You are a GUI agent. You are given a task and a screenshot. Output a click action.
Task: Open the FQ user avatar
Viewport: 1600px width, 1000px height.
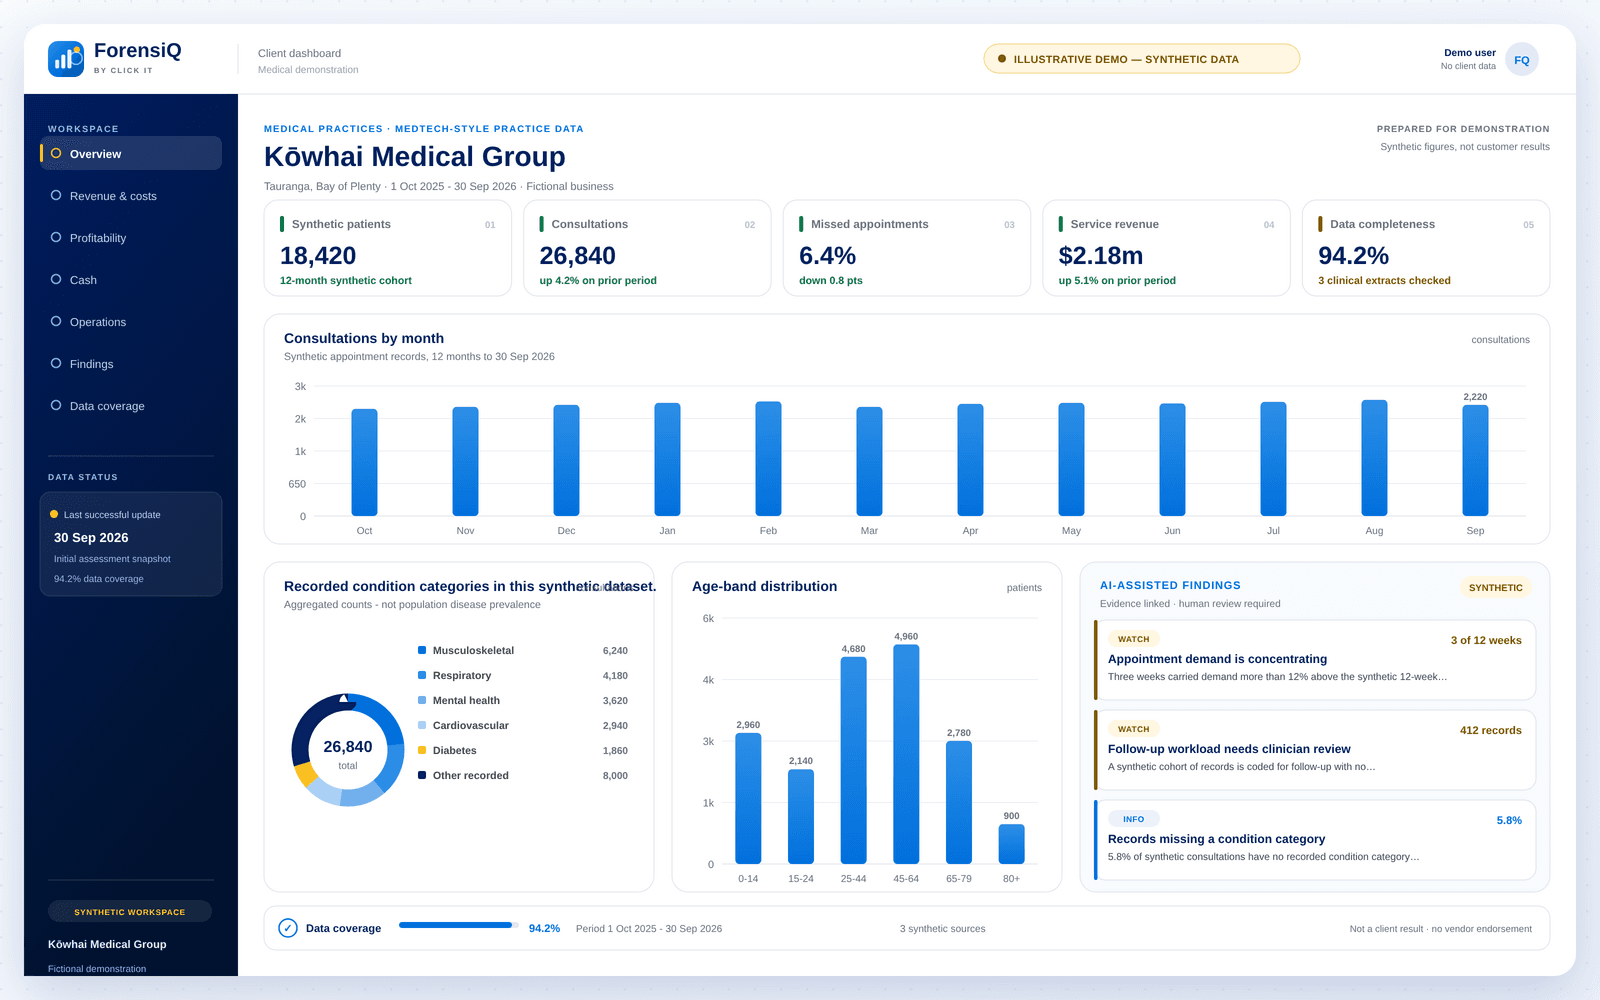[x=1521, y=60]
